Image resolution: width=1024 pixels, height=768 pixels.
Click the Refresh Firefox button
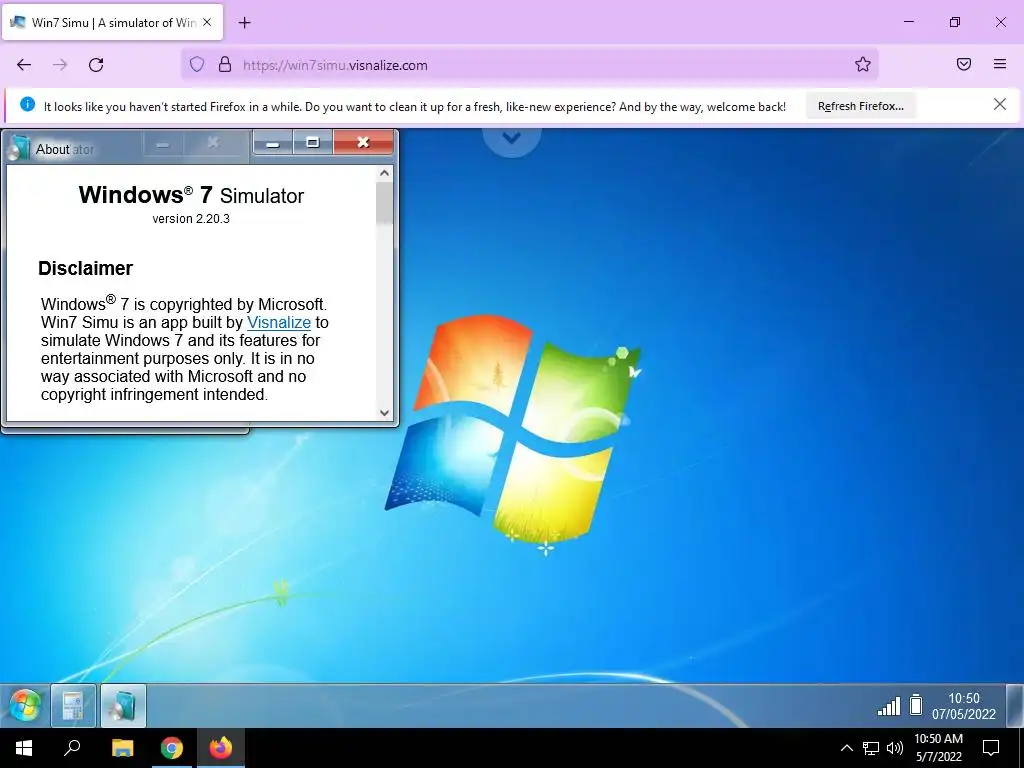861,106
